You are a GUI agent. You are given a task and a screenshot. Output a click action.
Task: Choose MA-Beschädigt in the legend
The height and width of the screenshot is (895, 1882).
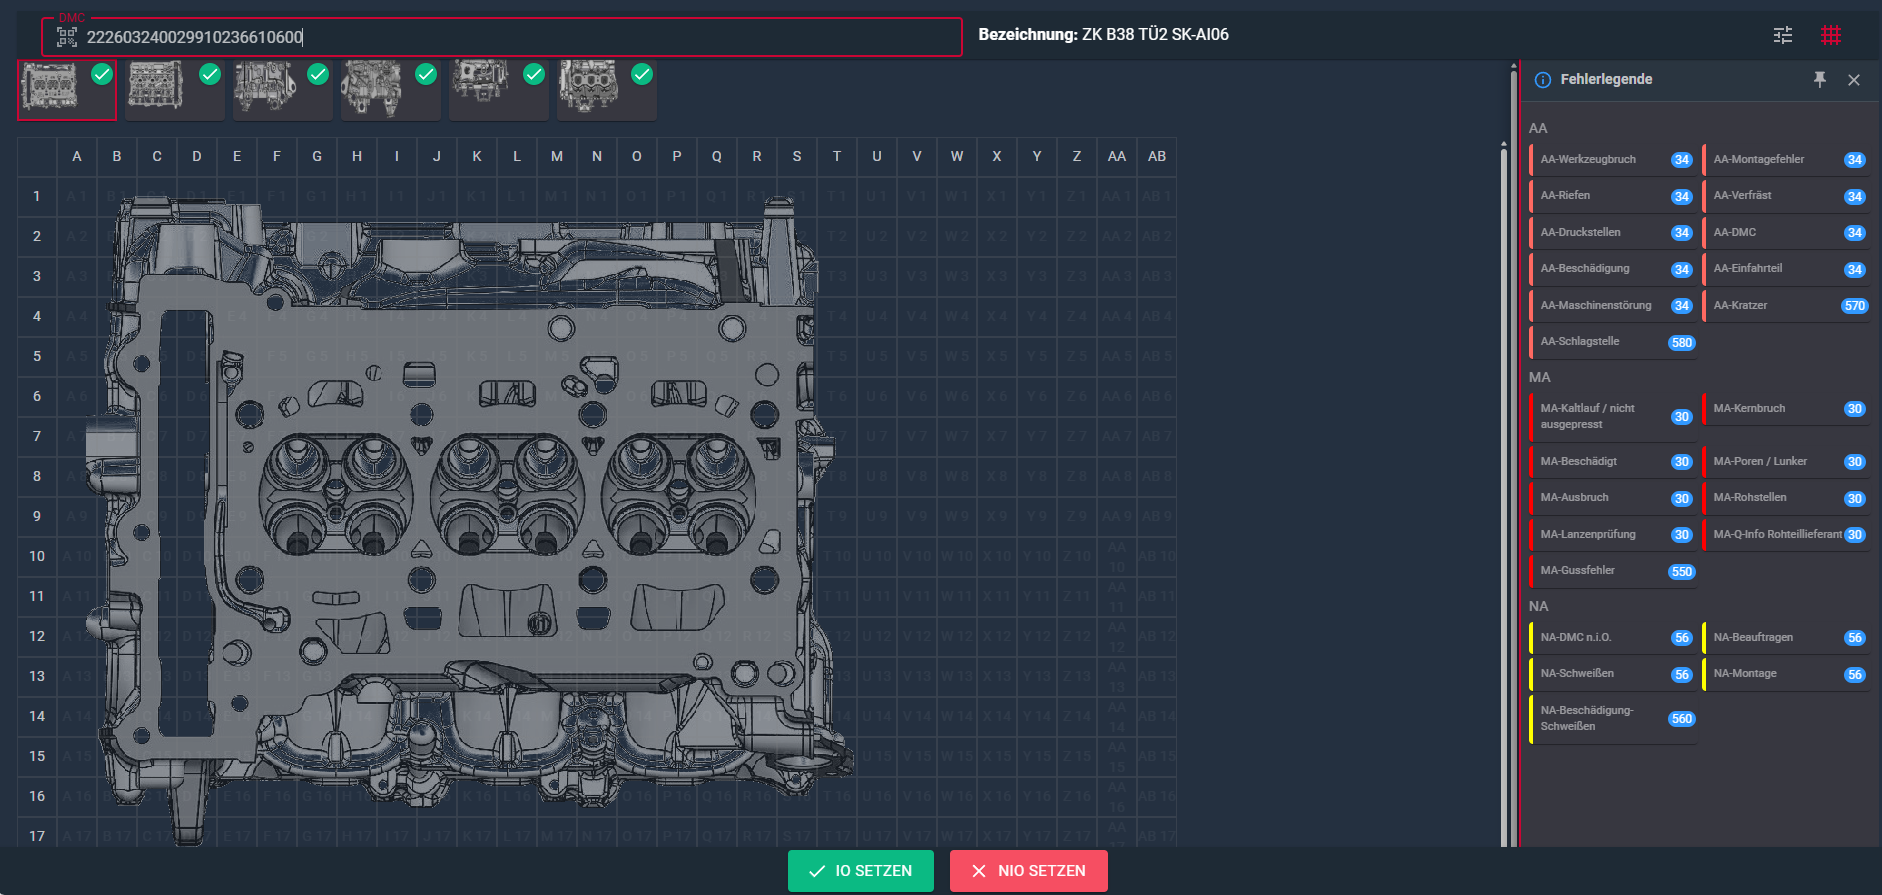pos(1613,462)
